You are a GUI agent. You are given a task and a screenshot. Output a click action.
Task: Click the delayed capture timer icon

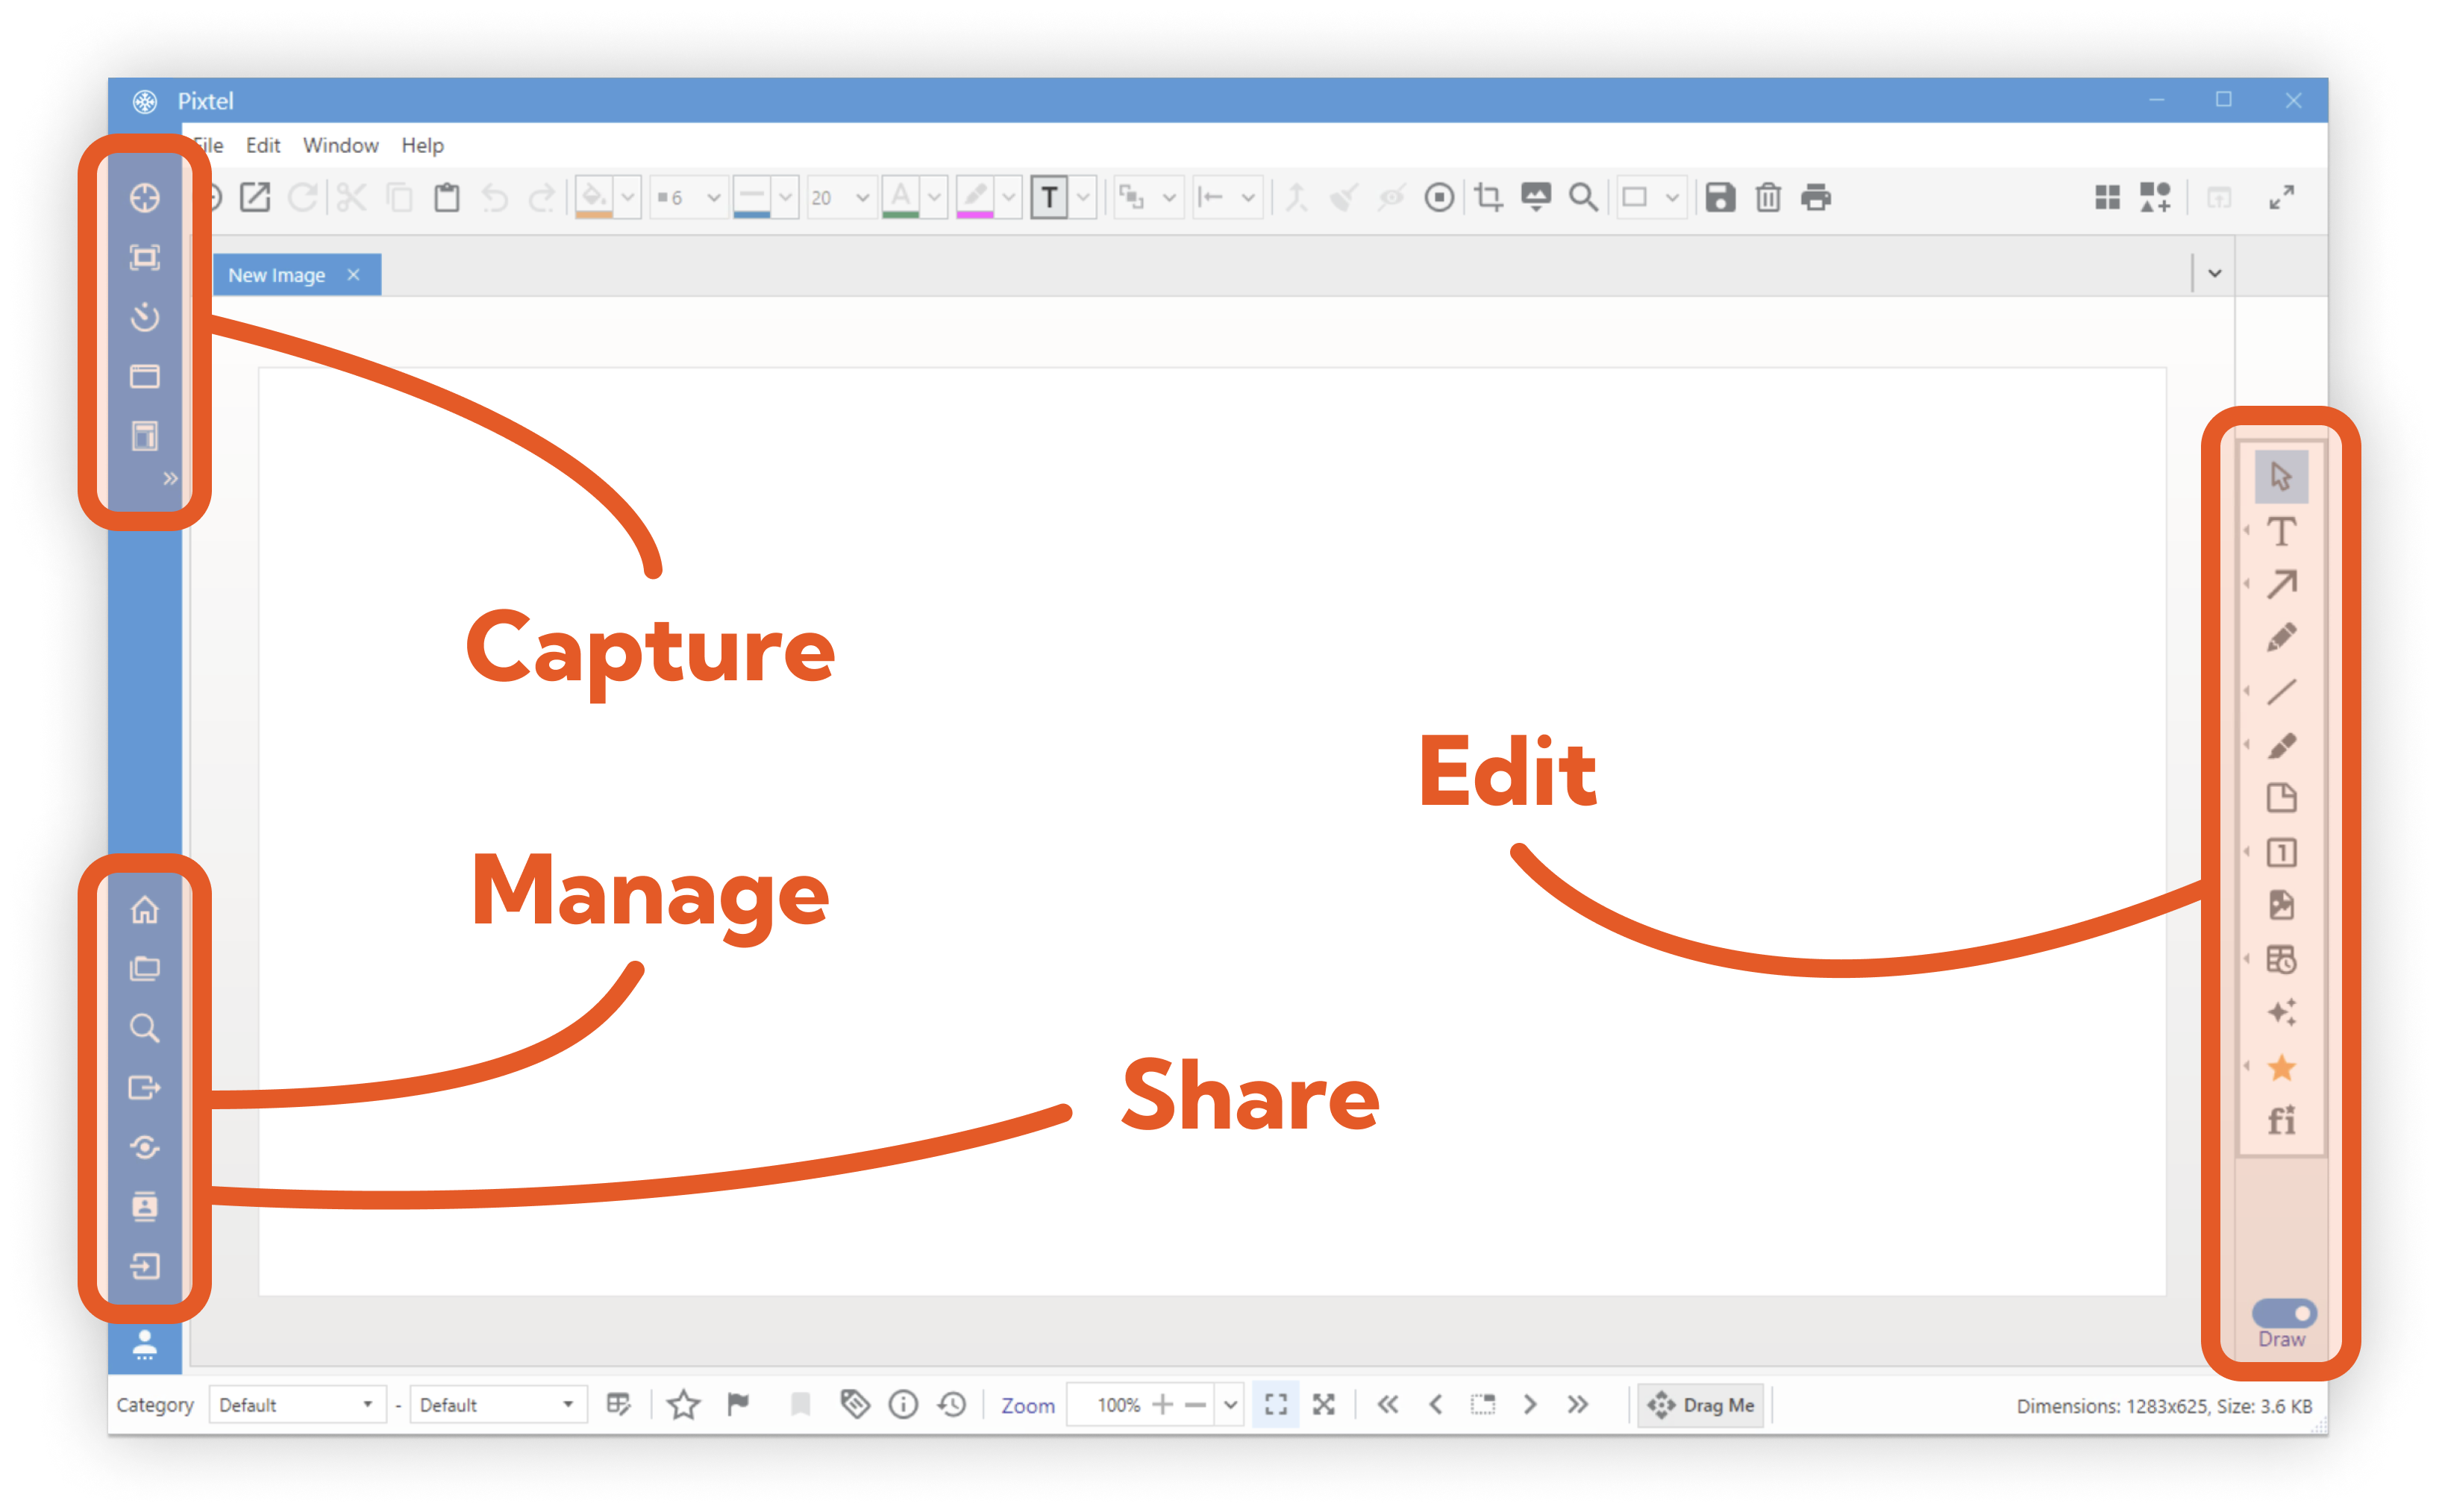[145, 317]
